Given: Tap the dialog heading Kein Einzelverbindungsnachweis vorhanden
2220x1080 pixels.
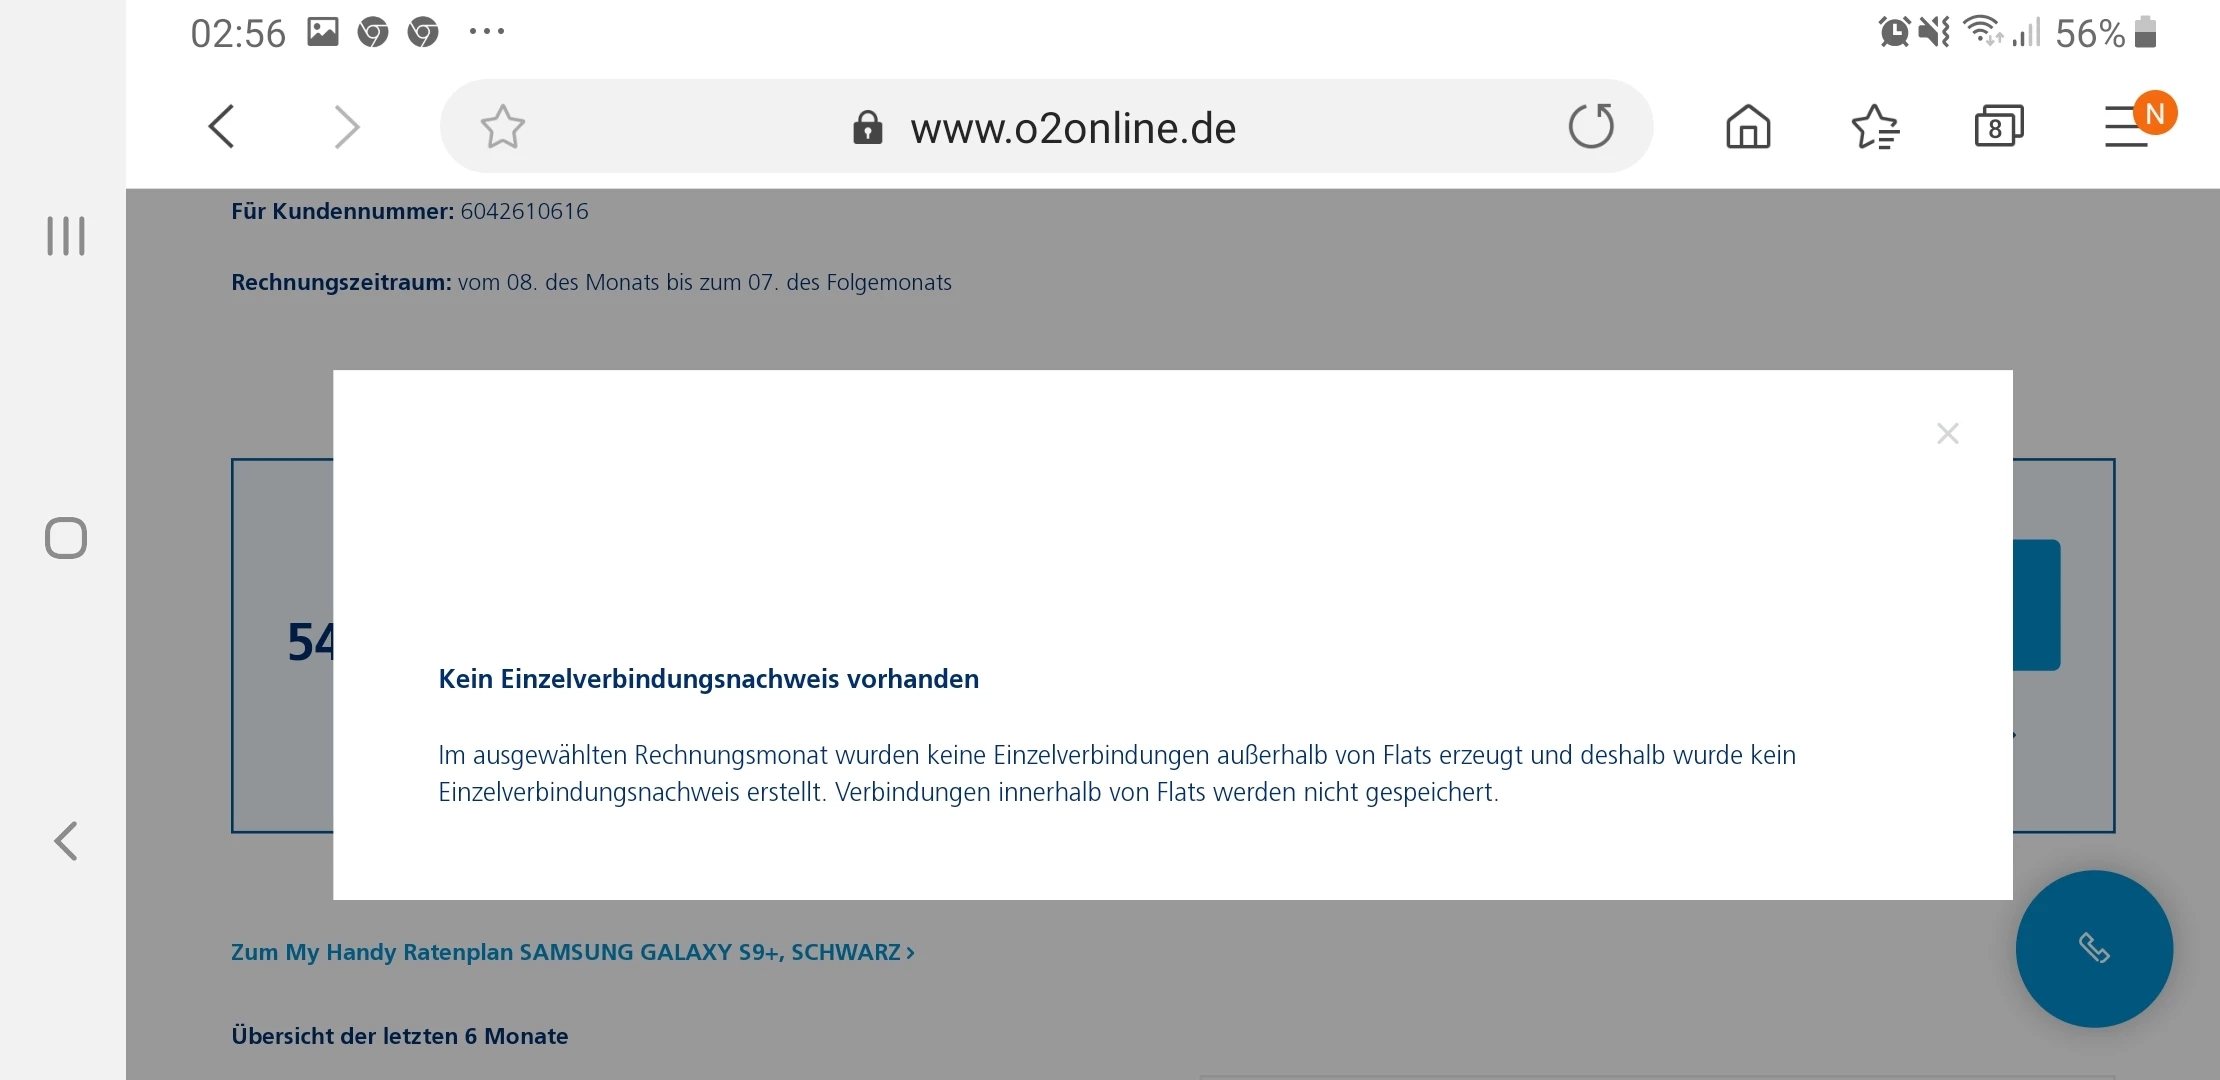Looking at the screenshot, I should point(708,679).
